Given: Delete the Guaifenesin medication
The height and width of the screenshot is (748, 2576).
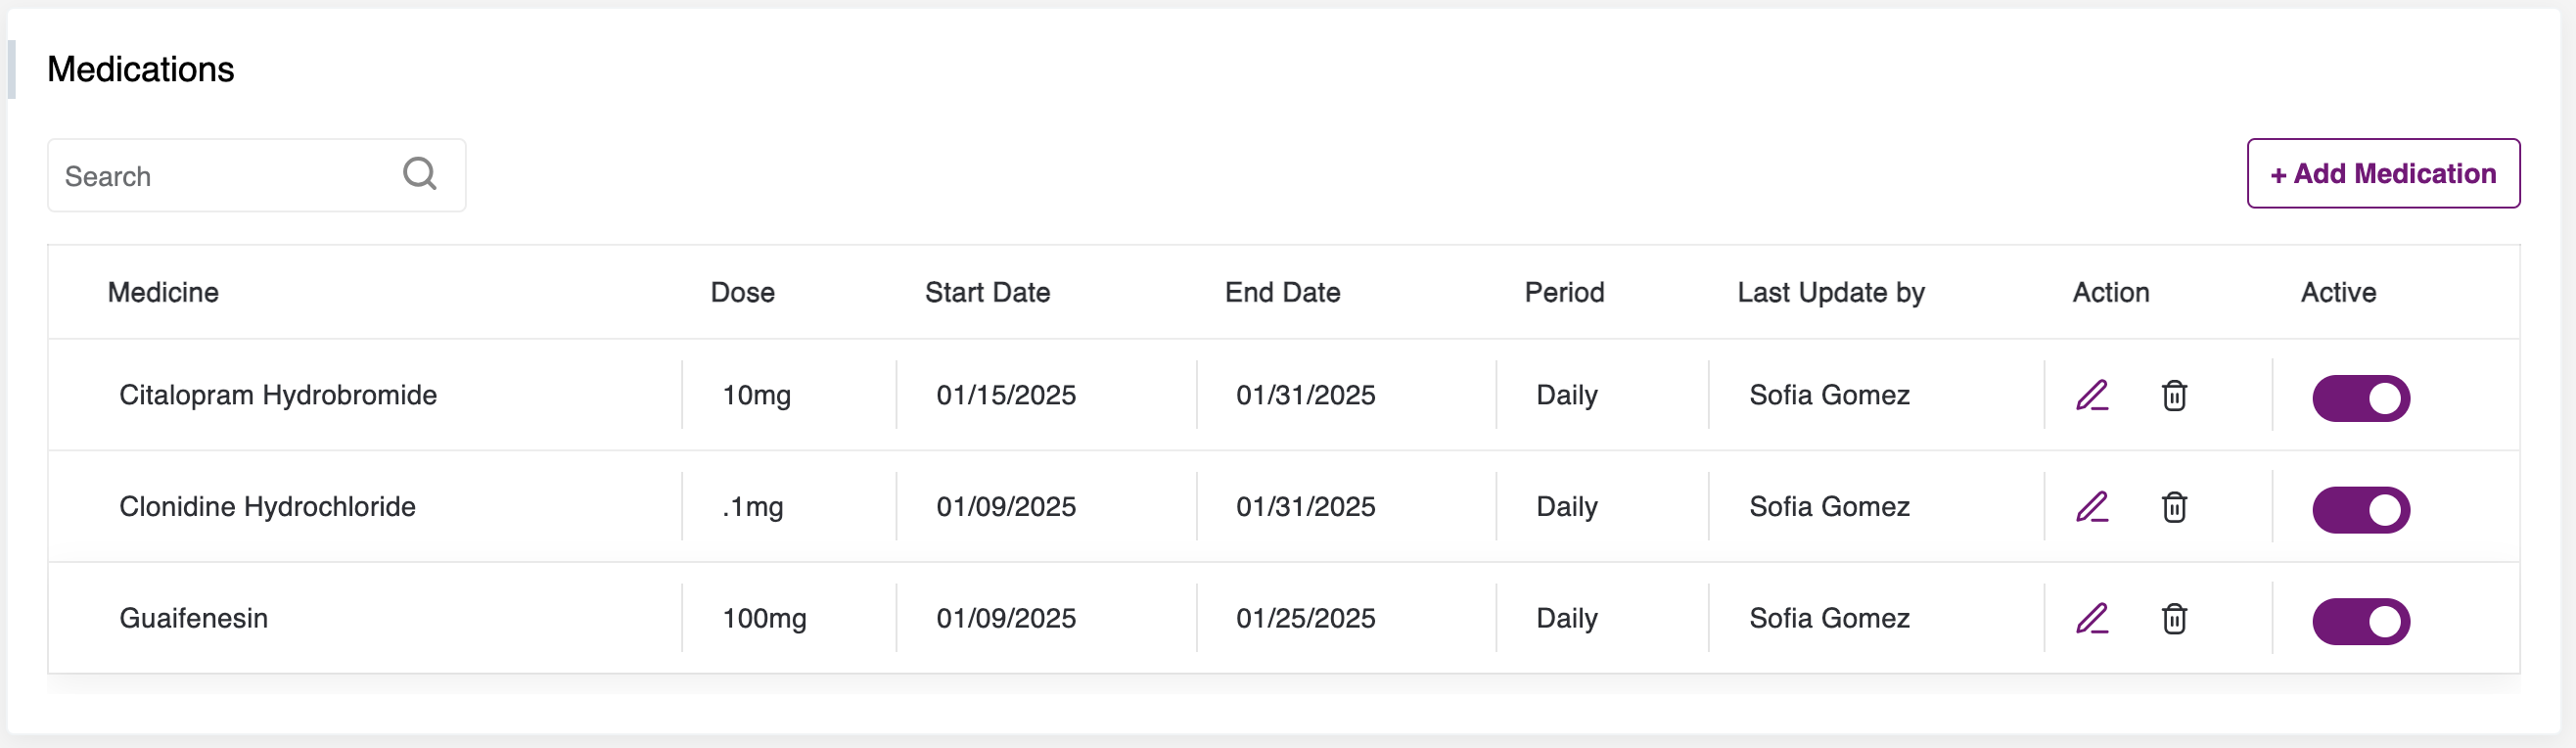Looking at the screenshot, I should pos(2174,619).
